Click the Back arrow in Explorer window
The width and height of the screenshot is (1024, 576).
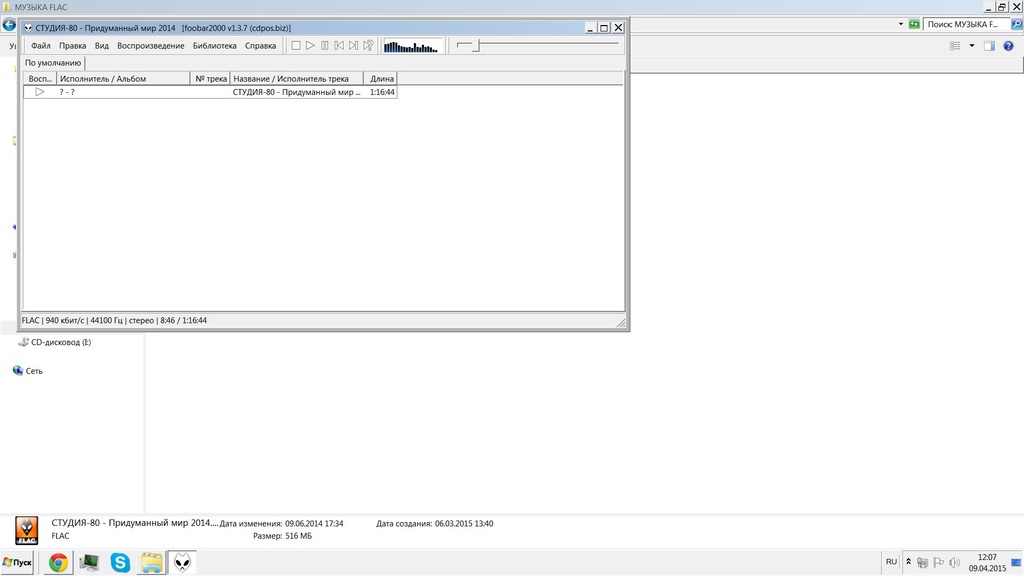9,25
